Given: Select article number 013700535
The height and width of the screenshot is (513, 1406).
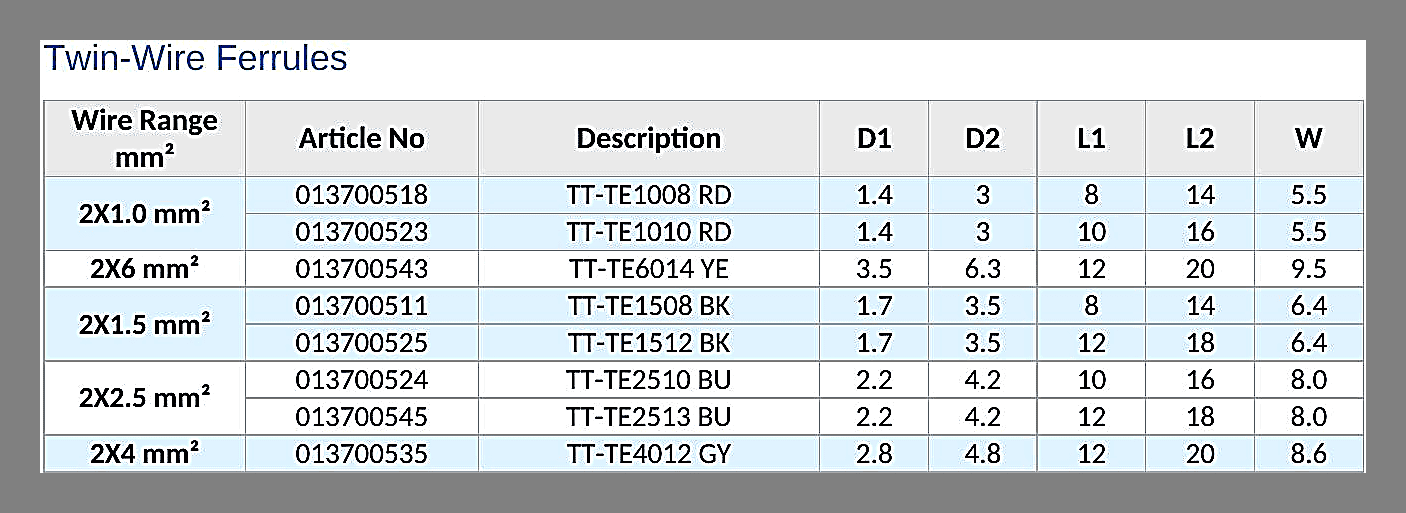Looking at the screenshot, I should click(361, 454).
